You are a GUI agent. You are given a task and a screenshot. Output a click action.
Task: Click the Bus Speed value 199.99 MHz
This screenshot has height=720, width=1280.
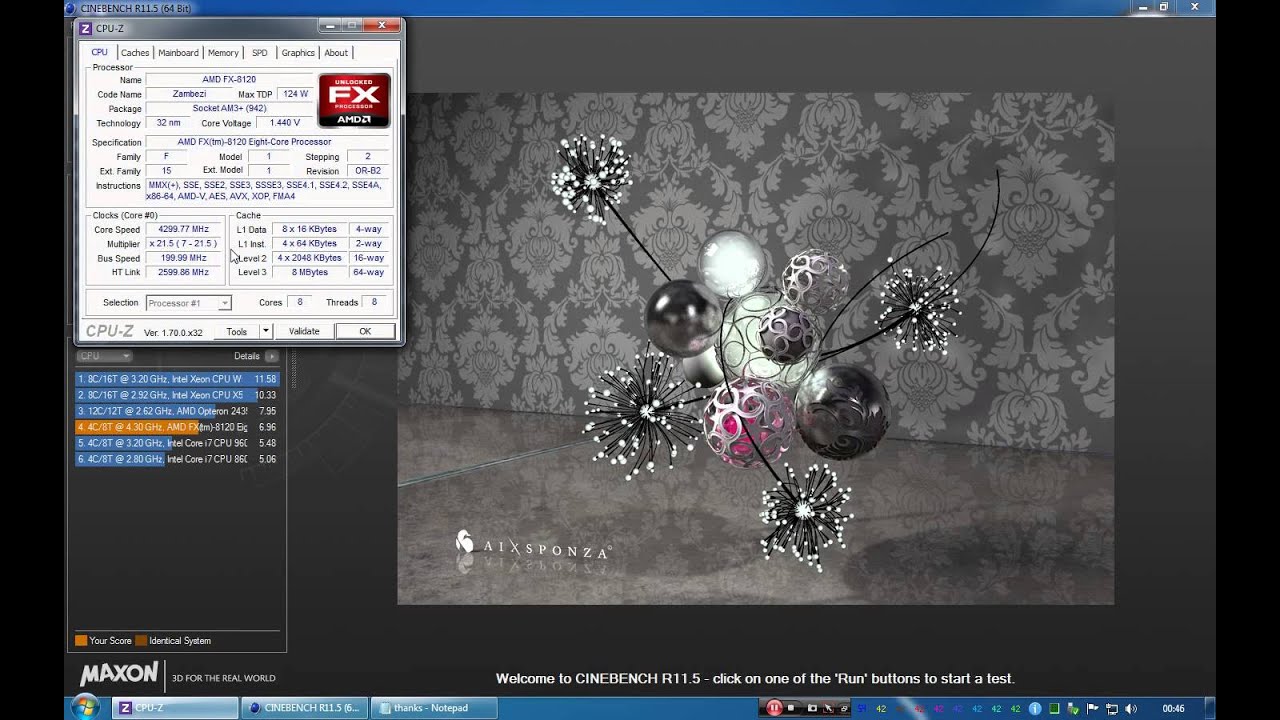click(x=183, y=258)
